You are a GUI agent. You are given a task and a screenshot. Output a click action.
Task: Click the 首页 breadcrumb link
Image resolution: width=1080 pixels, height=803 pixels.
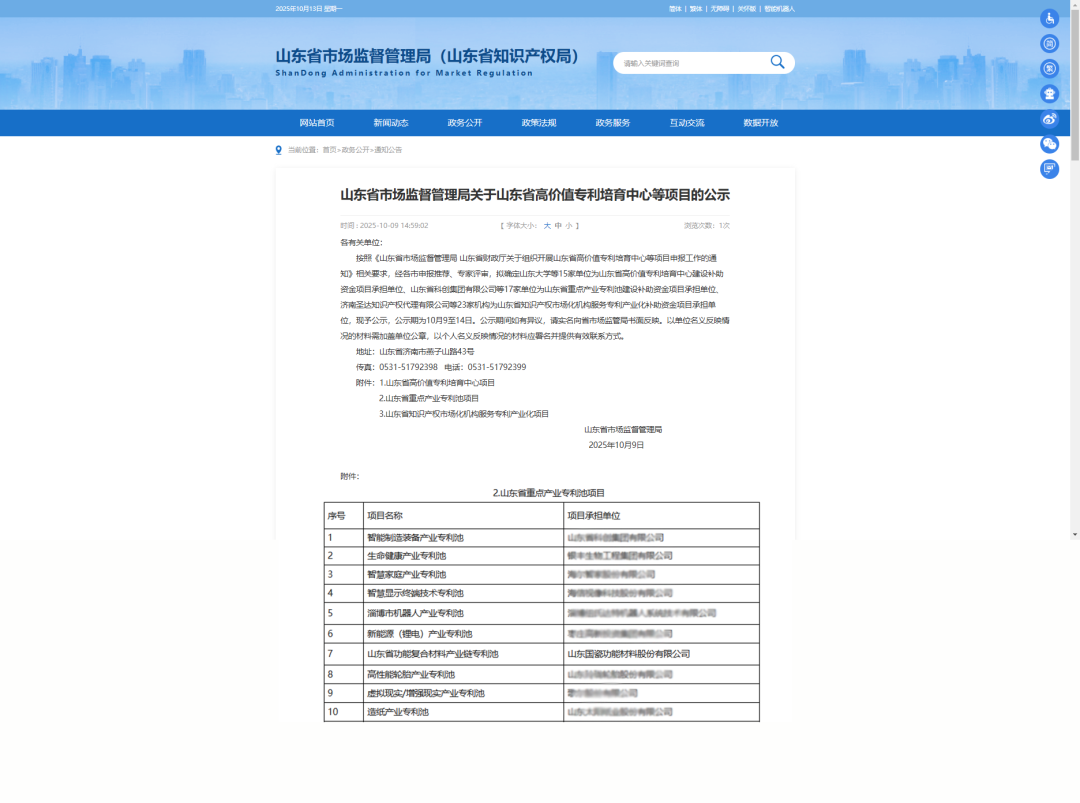click(329, 150)
